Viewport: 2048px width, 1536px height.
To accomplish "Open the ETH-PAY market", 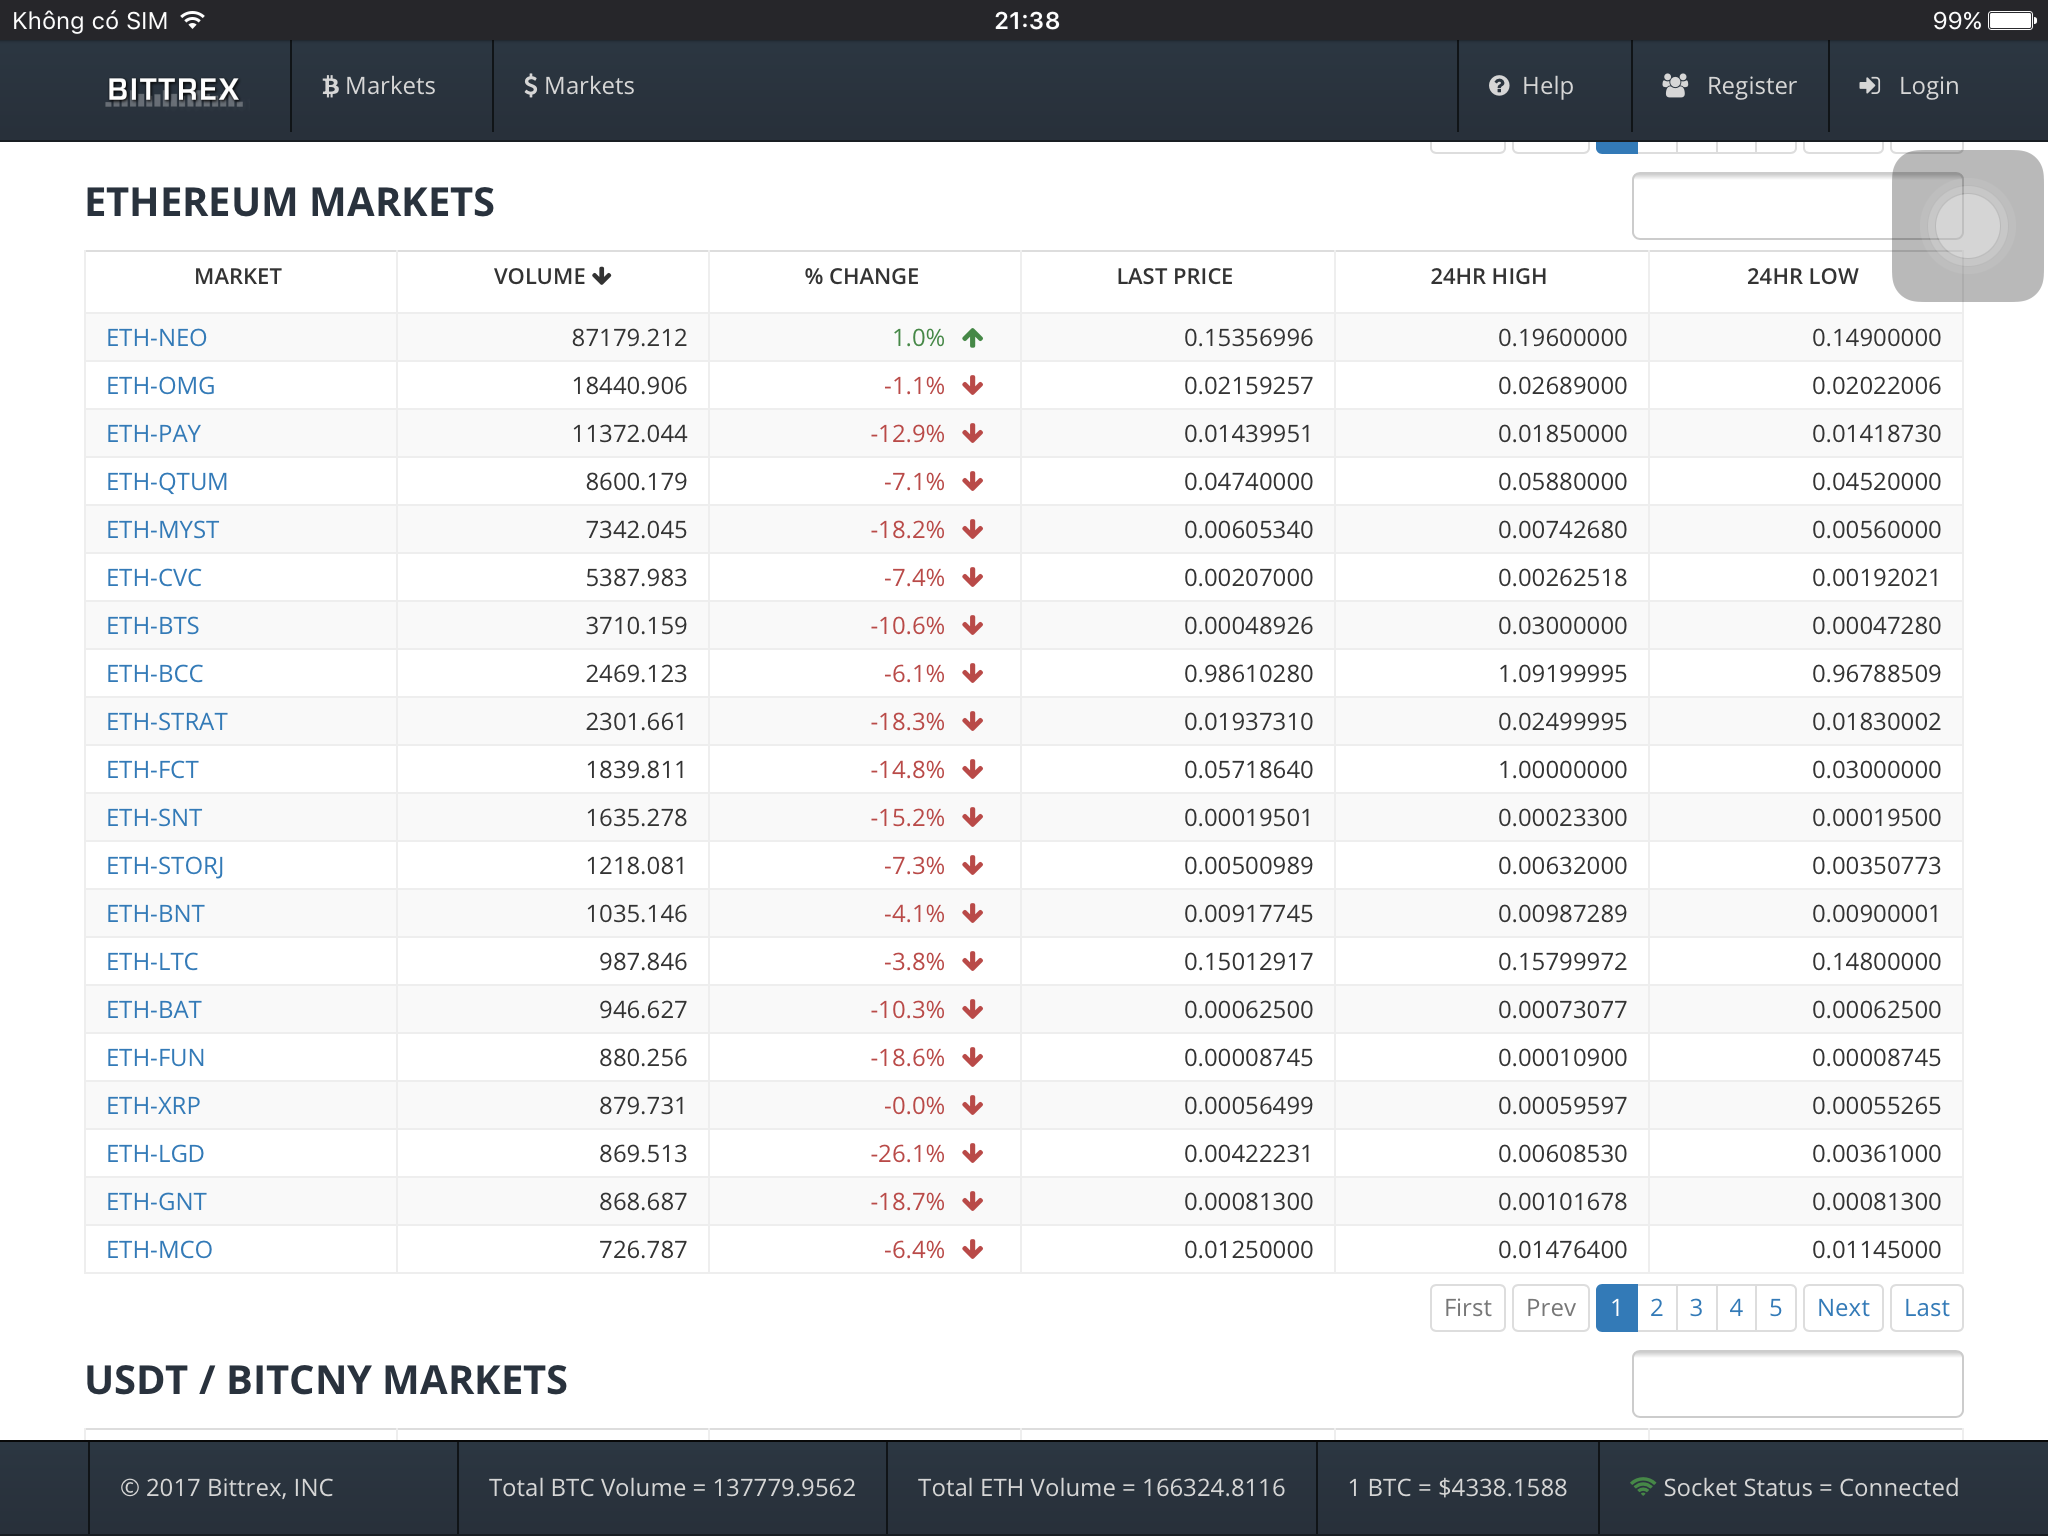I will click(x=154, y=434).
